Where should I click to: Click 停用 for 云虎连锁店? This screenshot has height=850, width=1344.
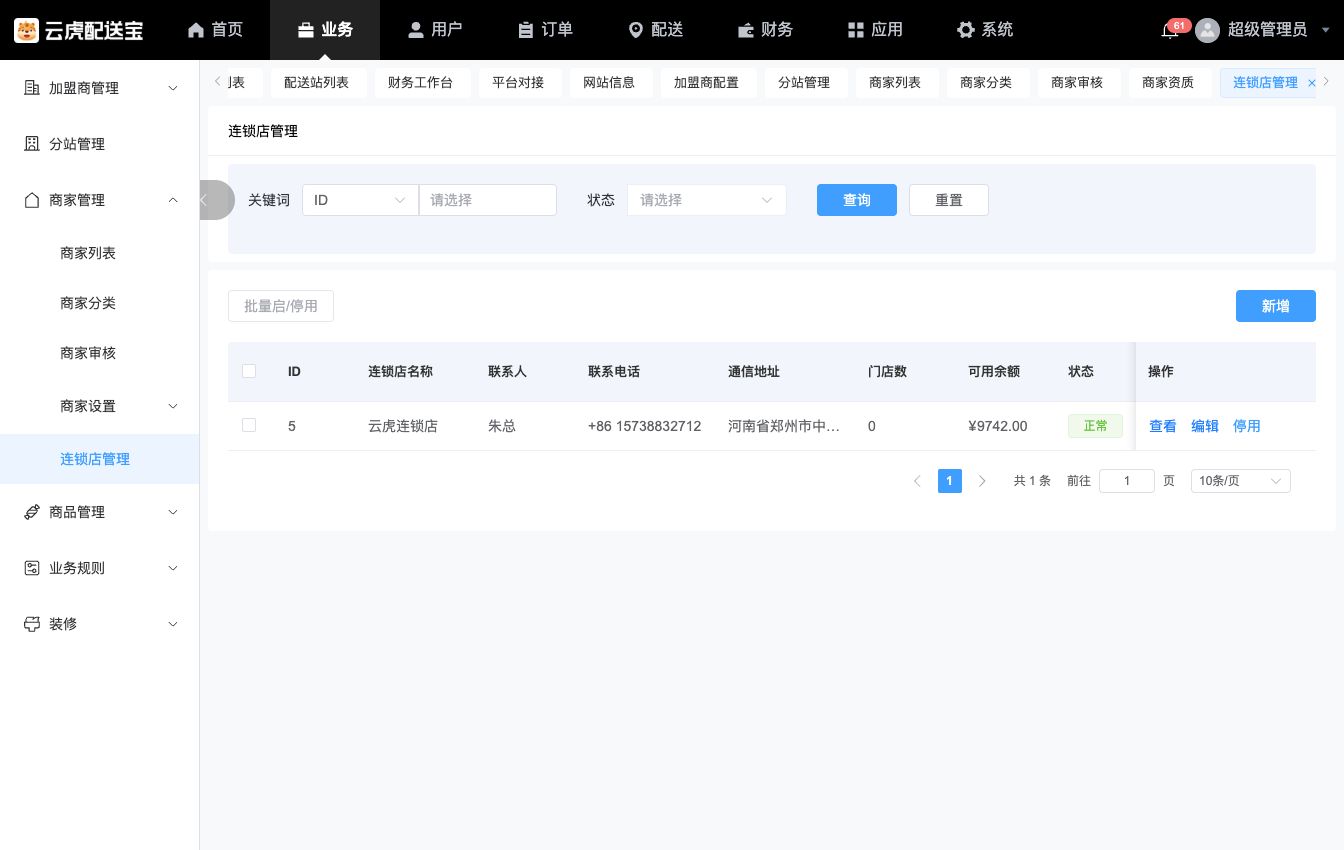(1247, 426)
